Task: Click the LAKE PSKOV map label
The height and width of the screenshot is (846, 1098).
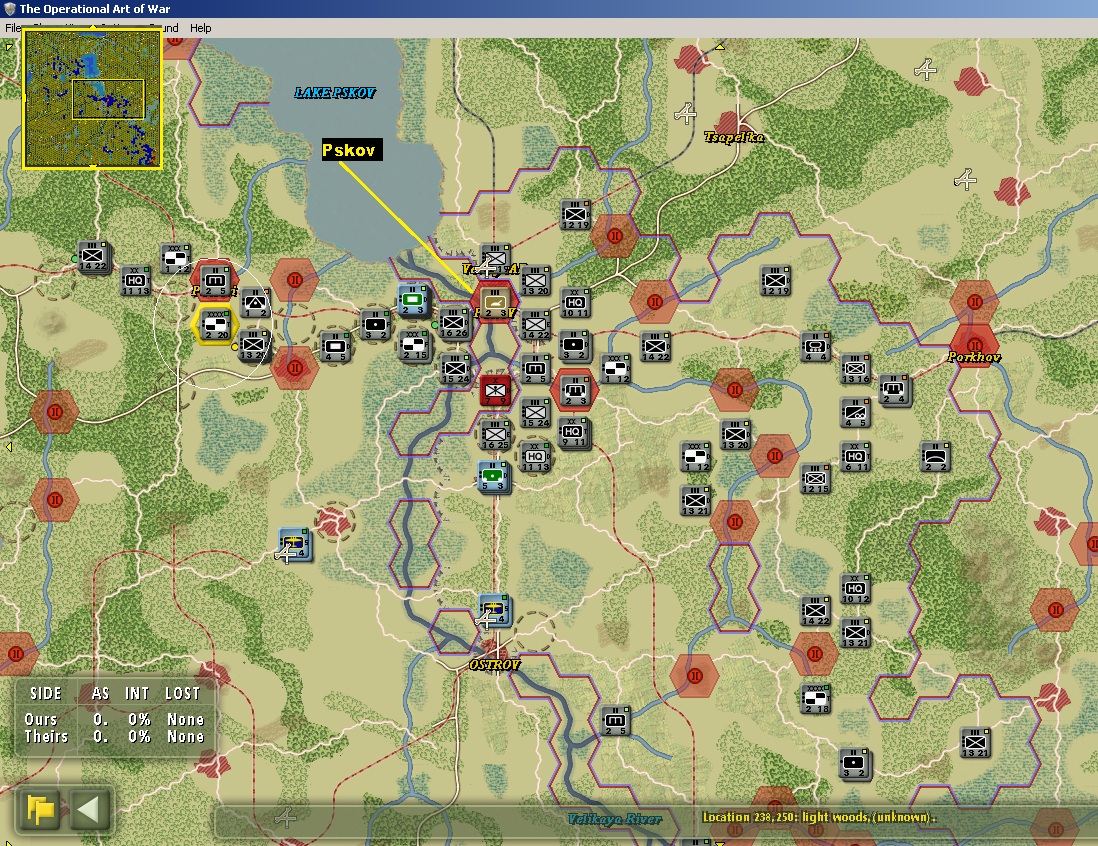Action: point(335,92)
